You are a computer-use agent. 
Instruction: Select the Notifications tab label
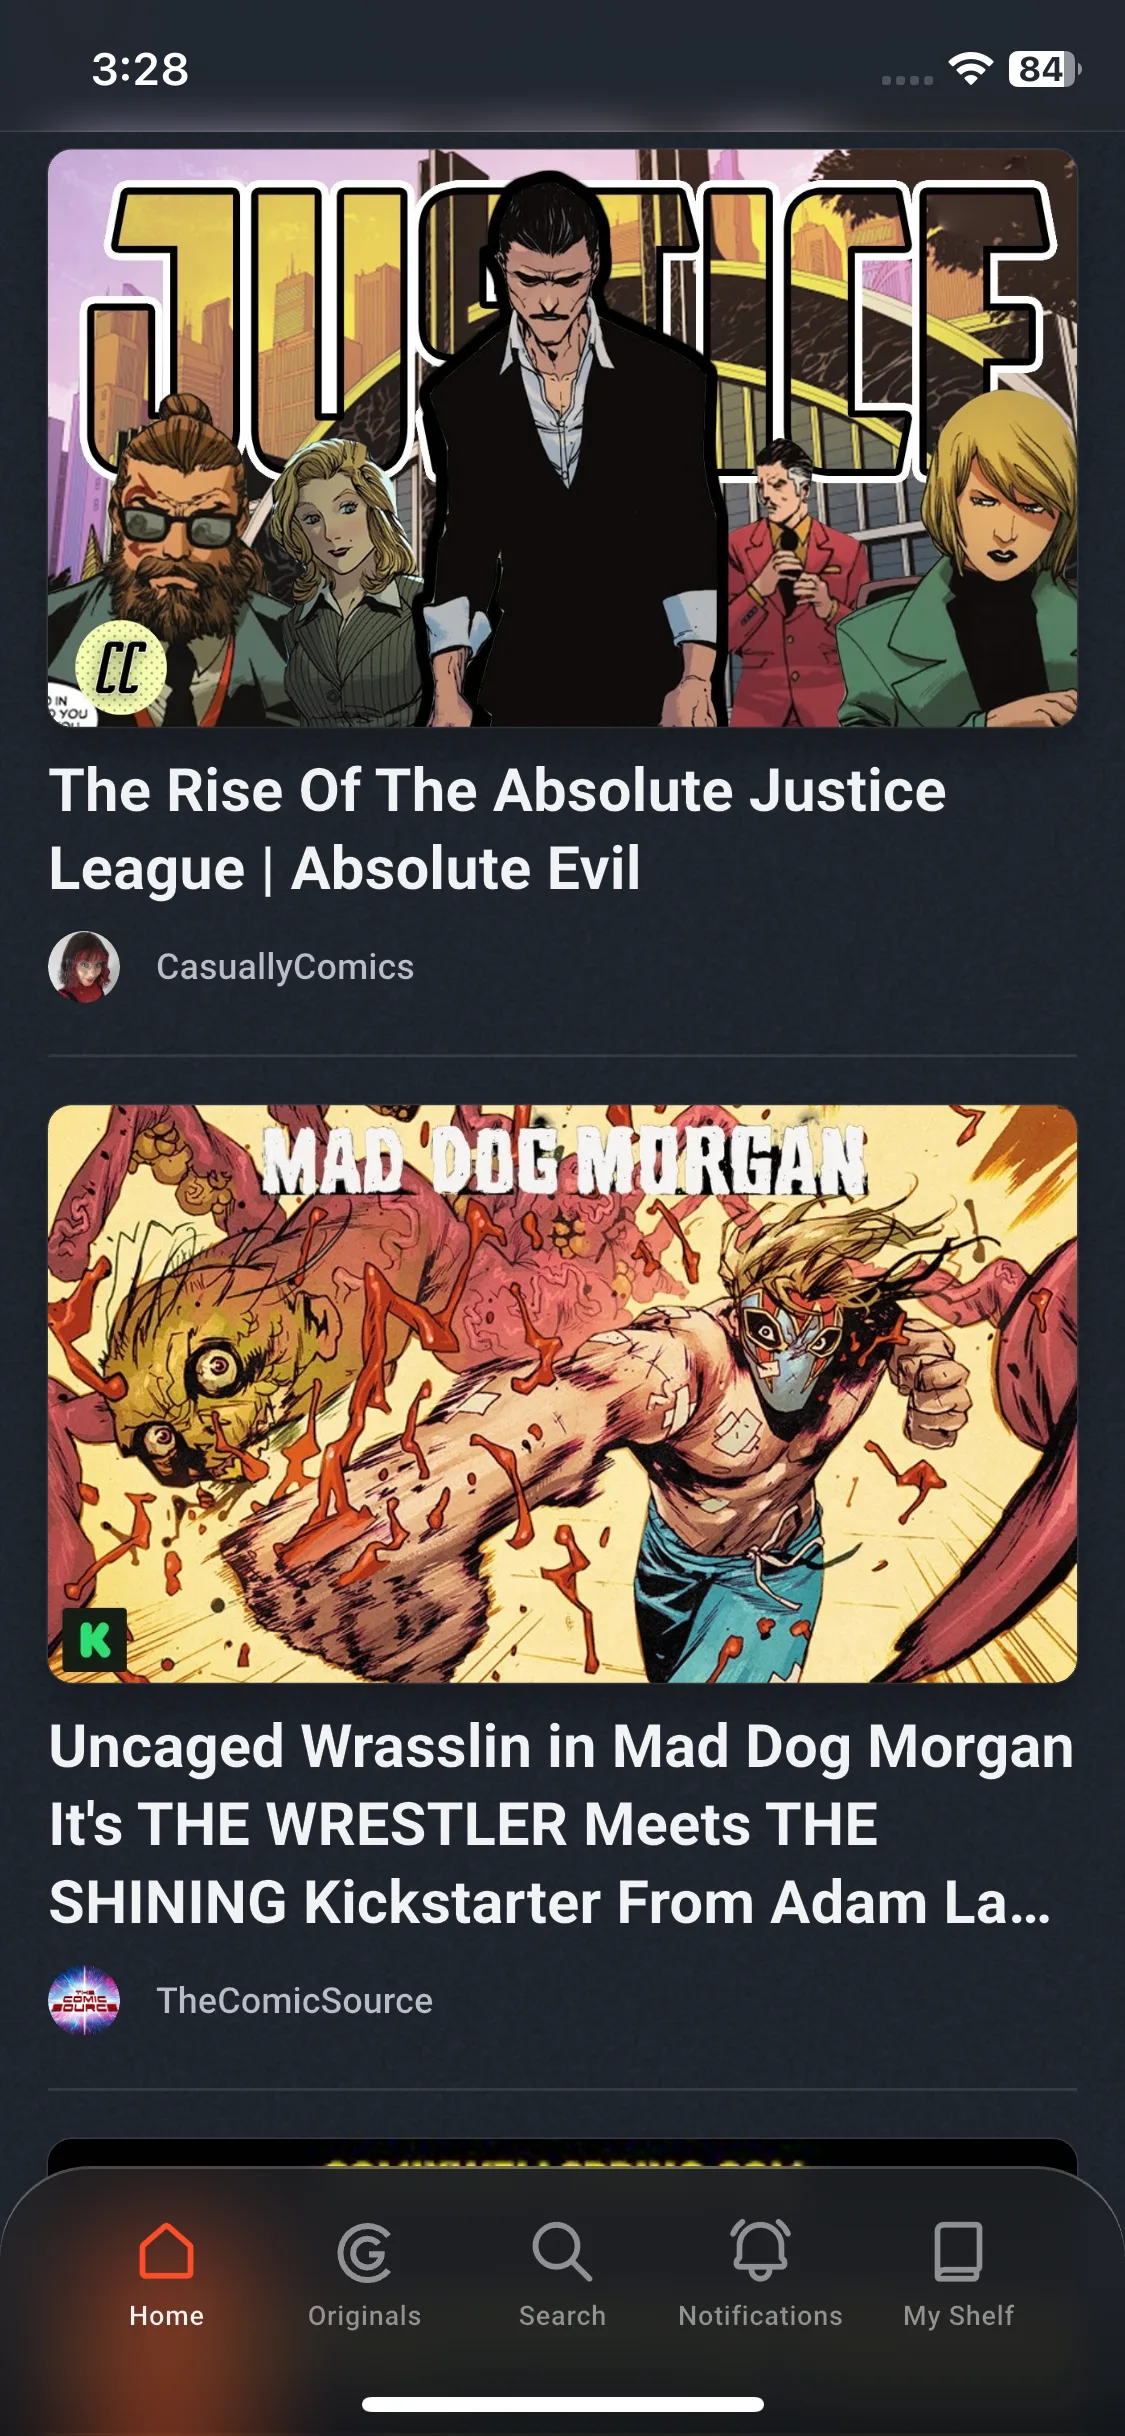click(x=760, y=2316)
